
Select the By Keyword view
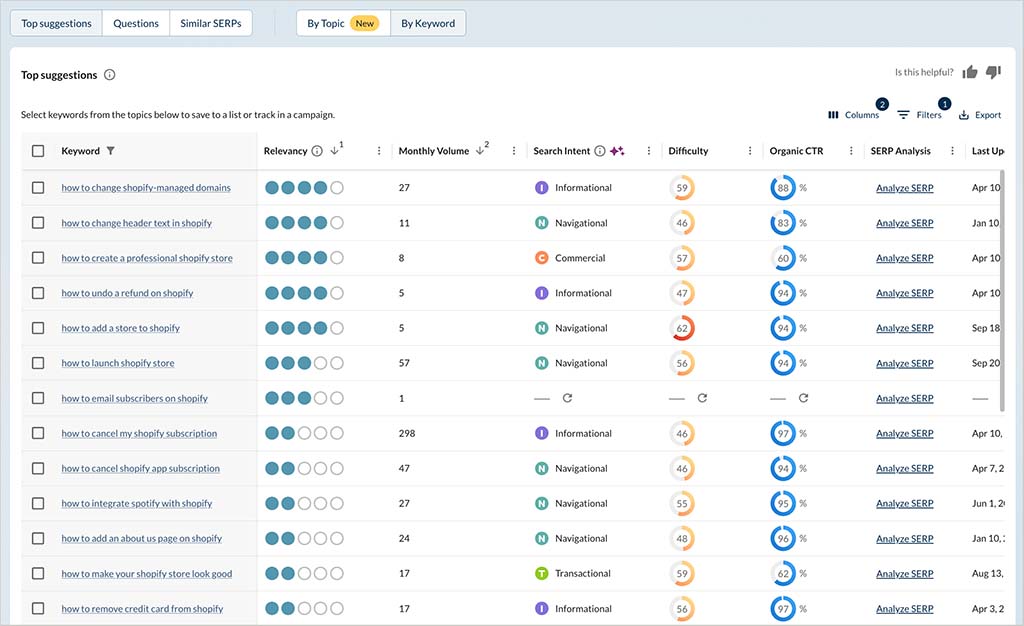coord(428,23)
